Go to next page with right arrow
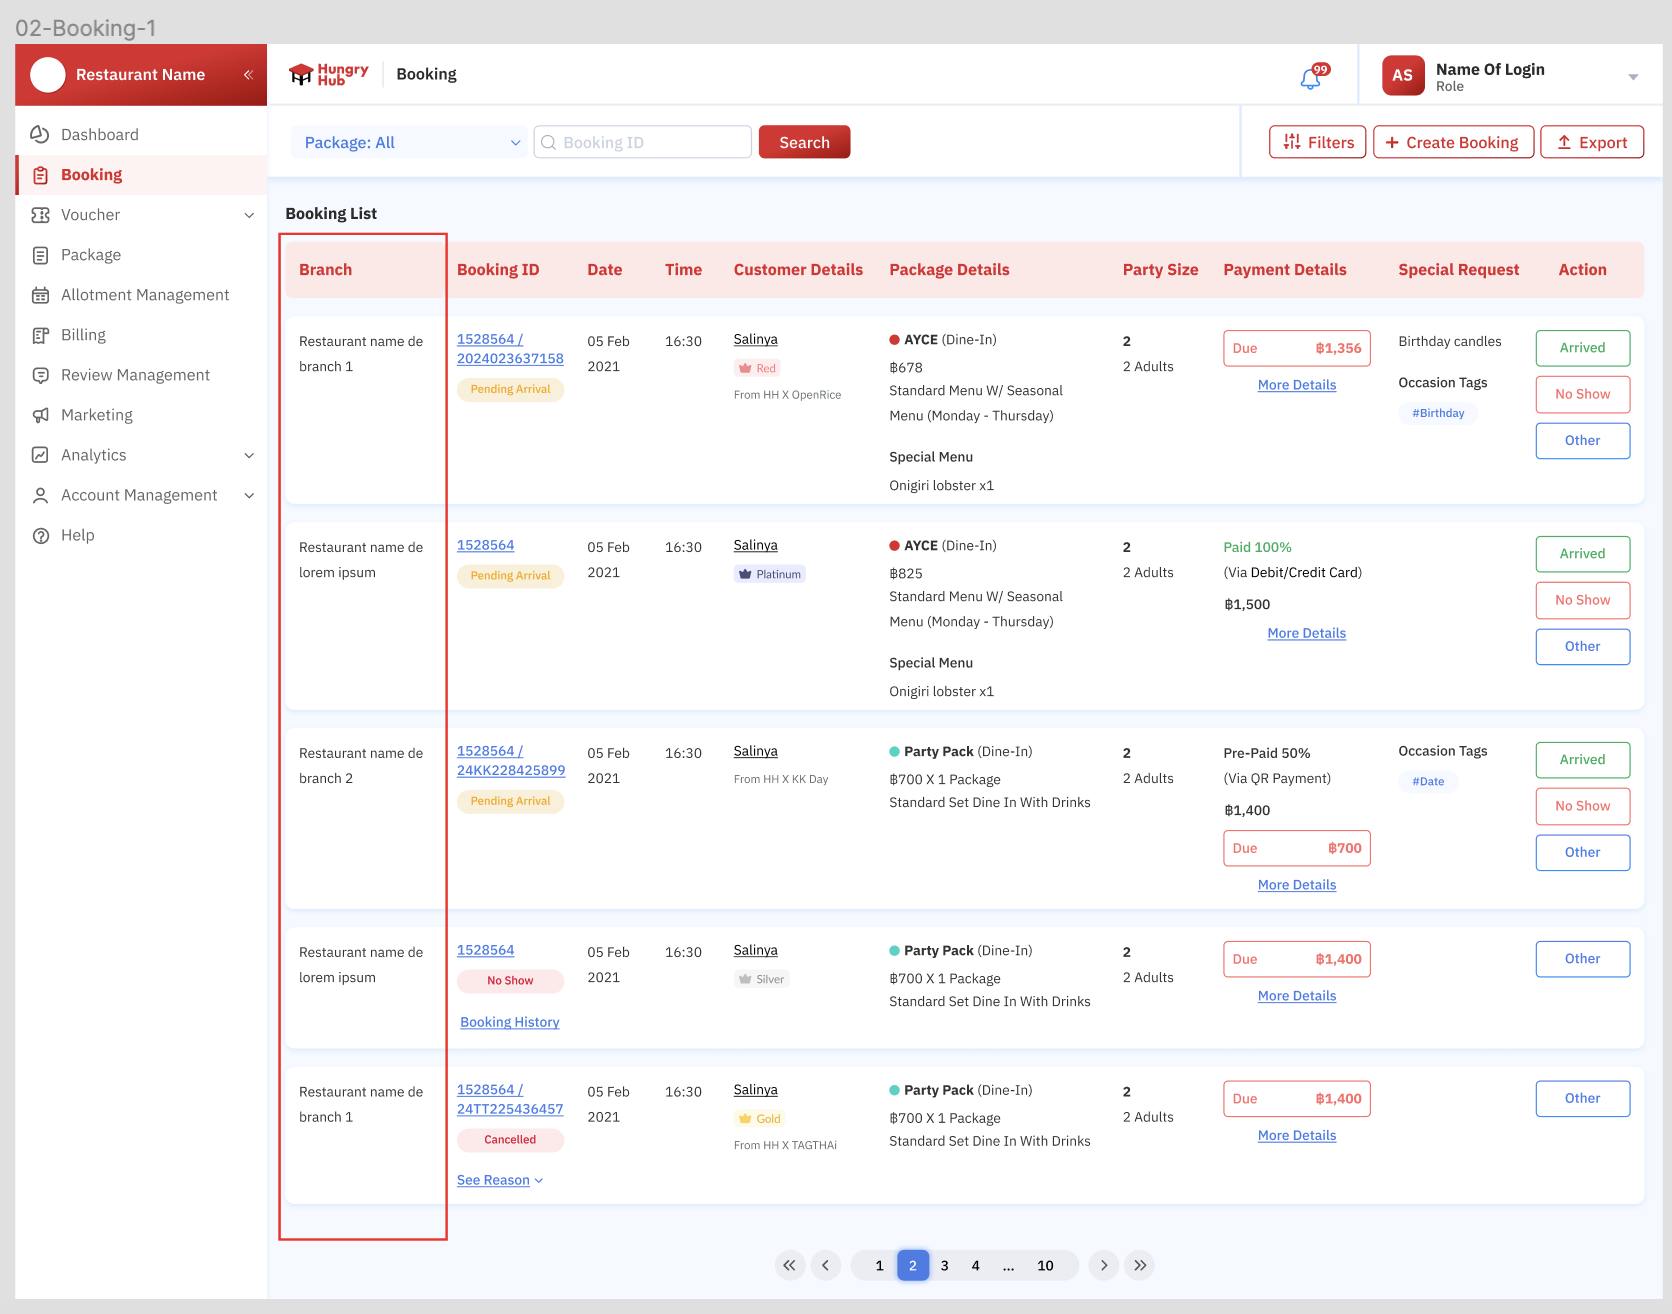The width and height of the screenshot is (1672, 1314). click(1104, 1265)
